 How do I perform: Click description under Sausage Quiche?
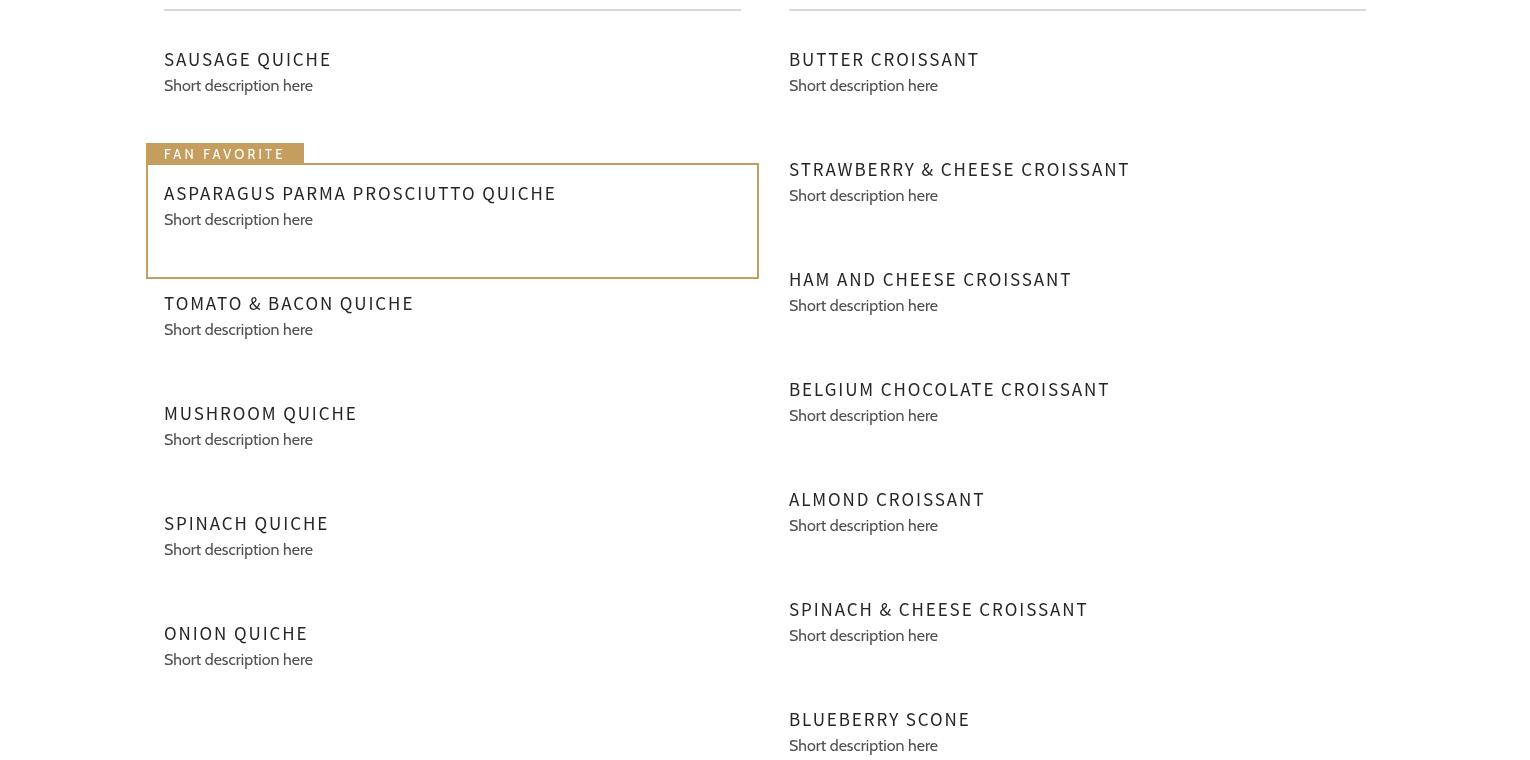click(x=238, y=86)
